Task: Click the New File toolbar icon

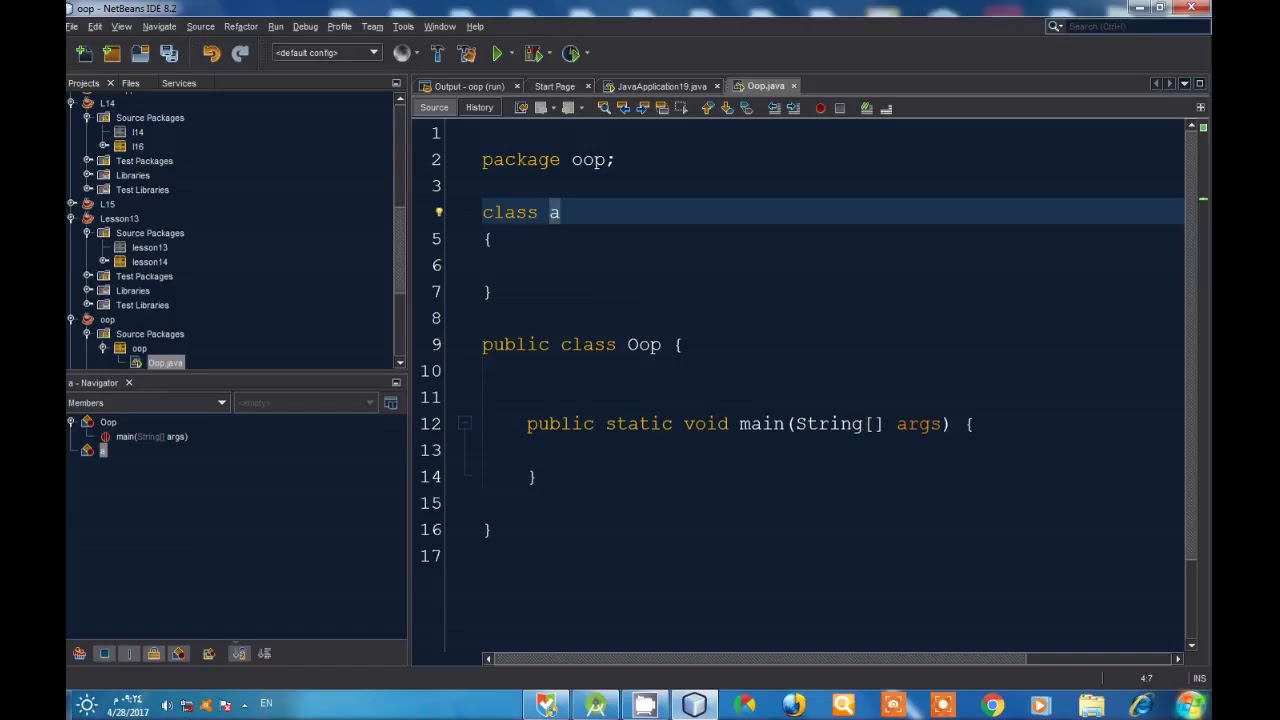Action: coord(84,53)
